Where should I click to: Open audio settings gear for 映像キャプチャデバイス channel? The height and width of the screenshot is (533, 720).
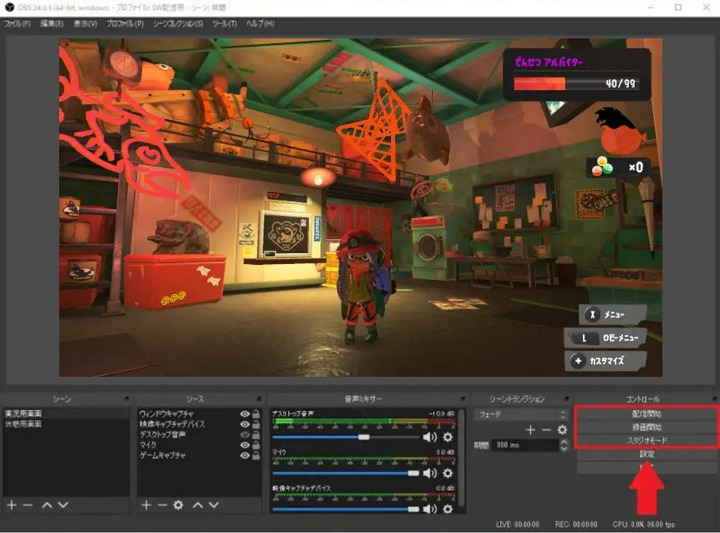coord(448,509)
